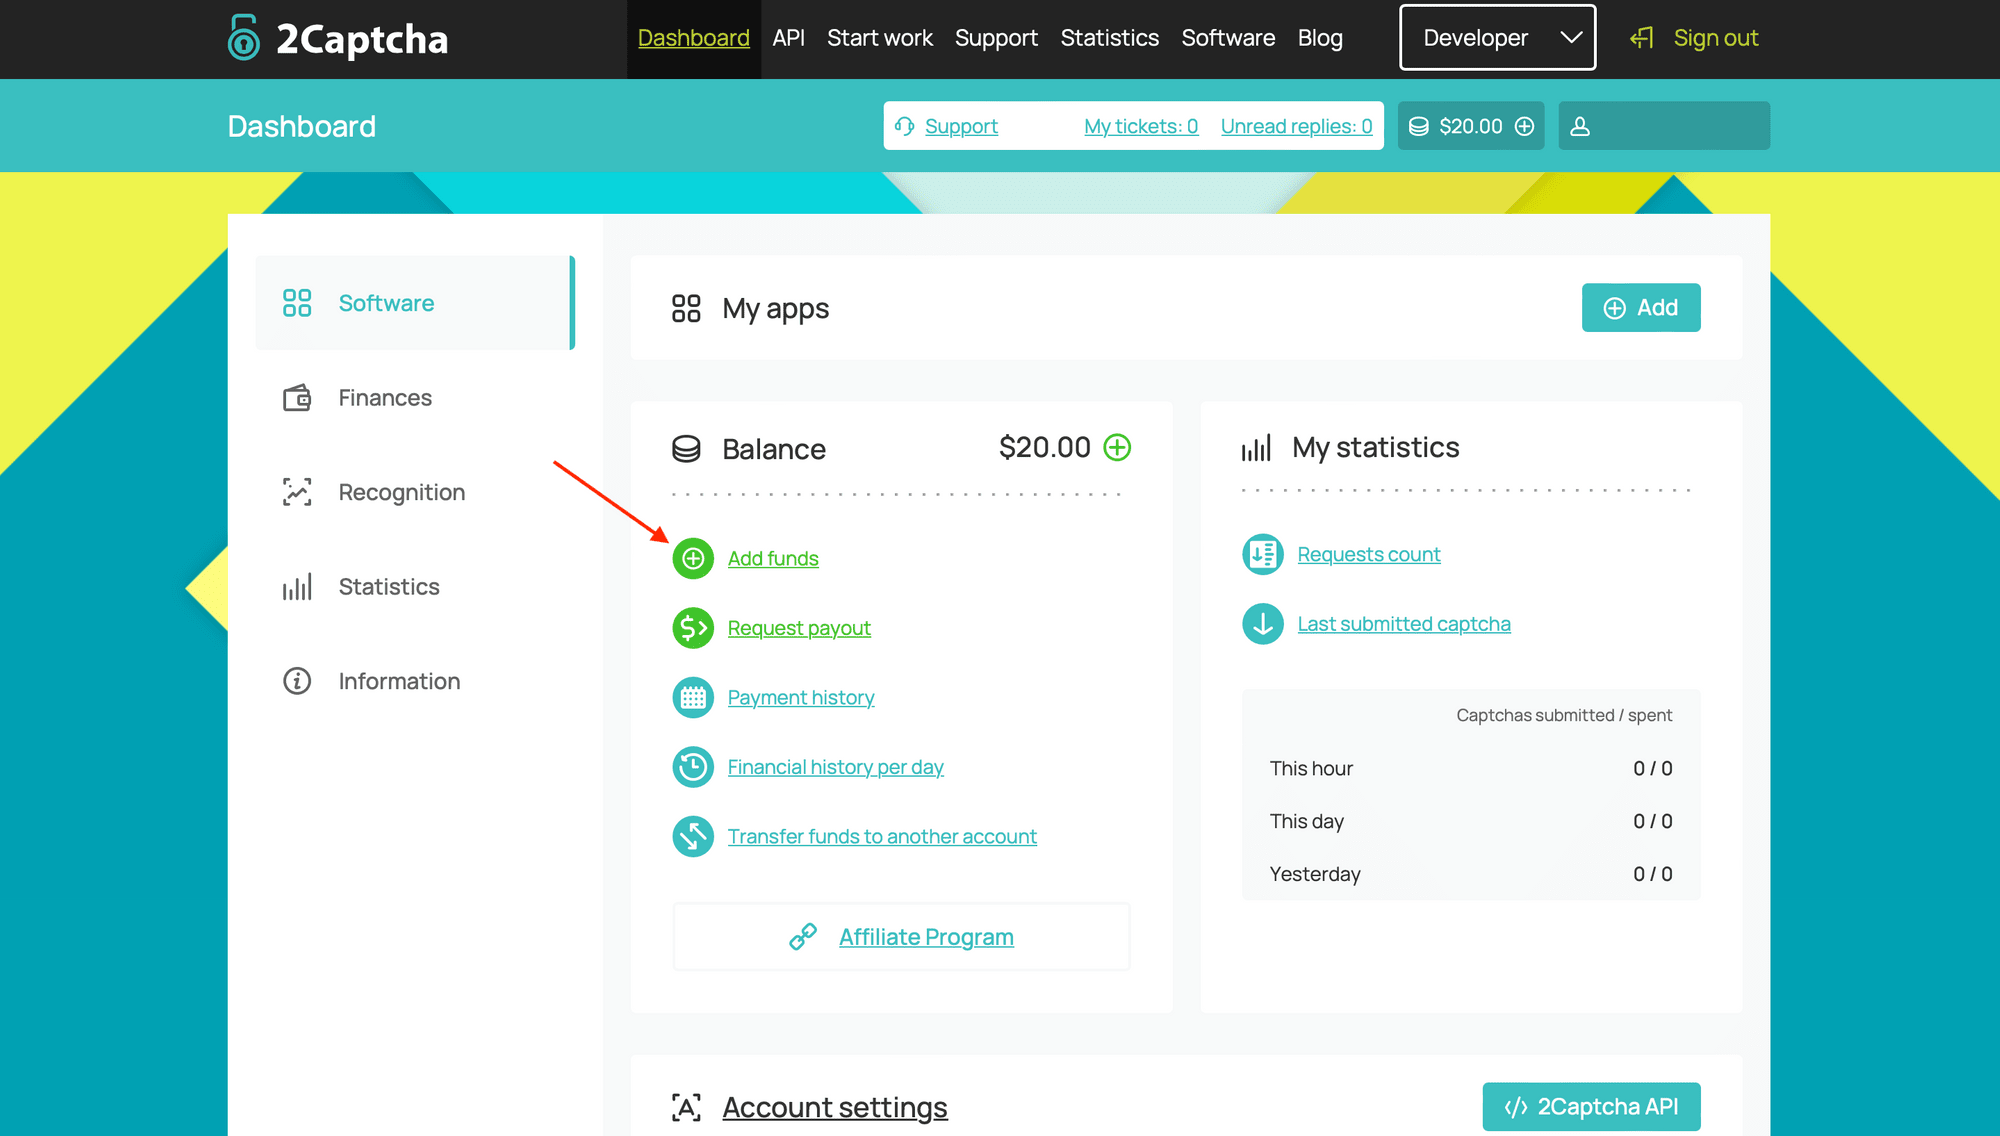Click the user profile icon in the header
This screenshot has width=2000, height=1136.
coord(1580,126)
